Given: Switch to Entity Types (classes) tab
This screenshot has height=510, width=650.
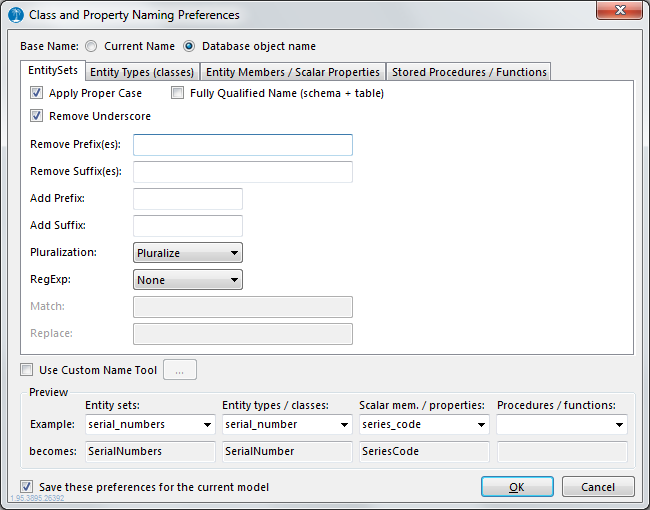Looking at the screenshot, I should click(142, 72).
